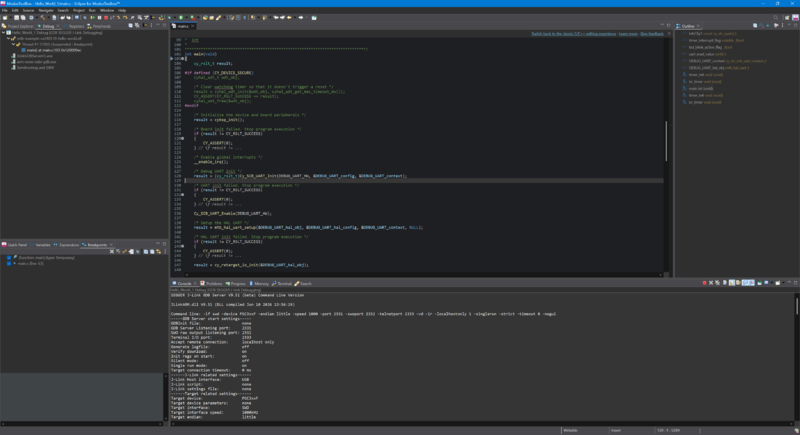This screenshot has width=800, height=435.
Task: Click the Remove Launch icon in Console toolbar
Action: click(x=711, y=283)
